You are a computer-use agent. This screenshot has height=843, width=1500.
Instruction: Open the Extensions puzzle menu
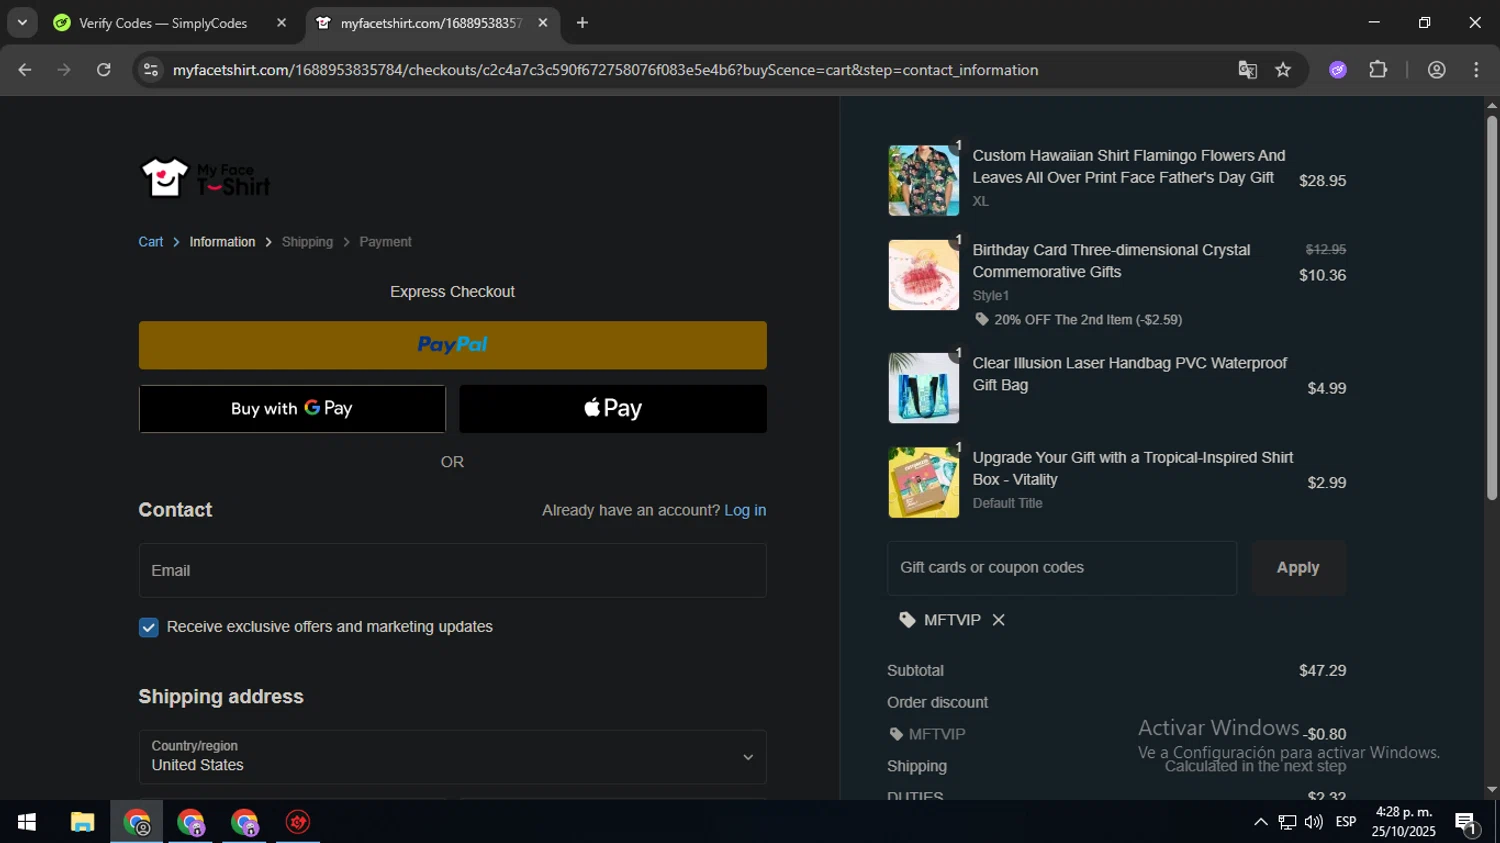1378,70
